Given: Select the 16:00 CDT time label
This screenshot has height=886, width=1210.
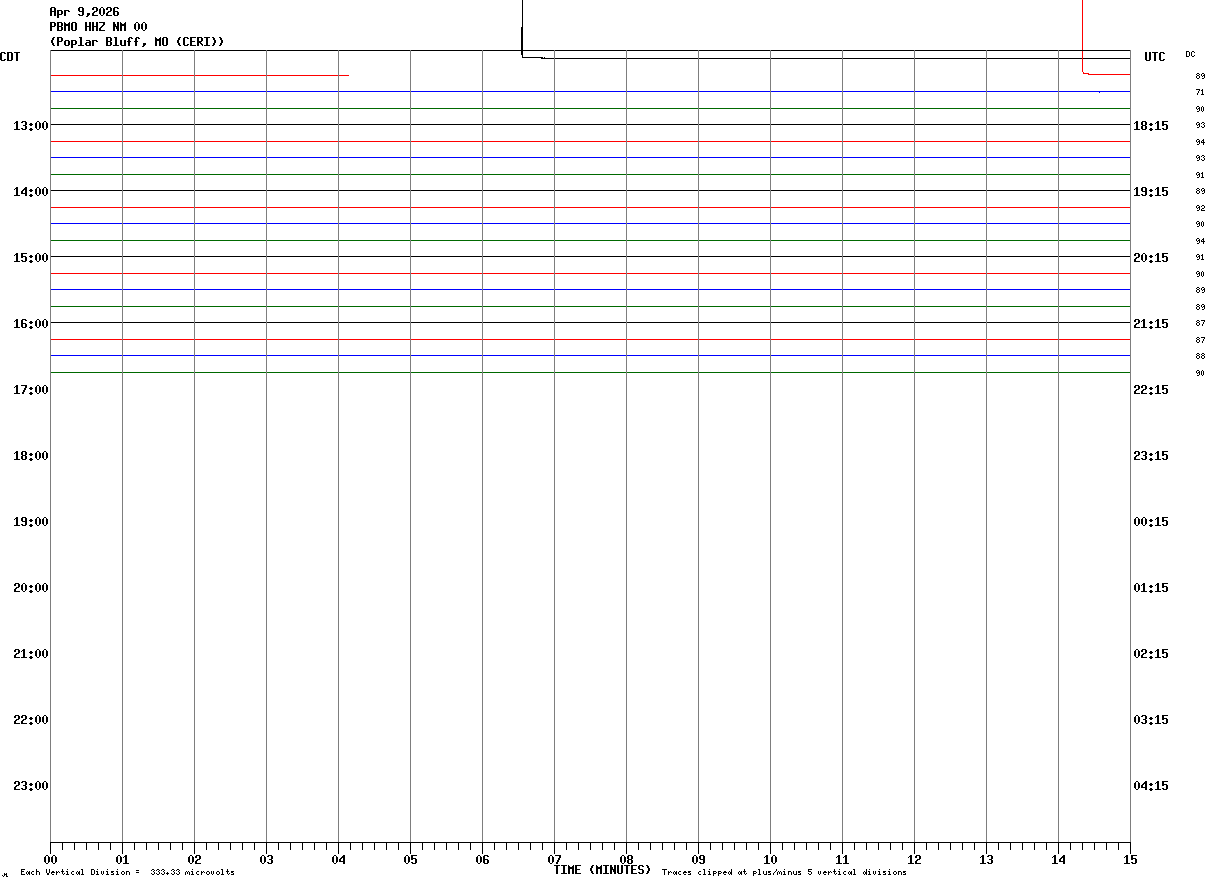Looking at the screenshot, I should tap(31, 323).
